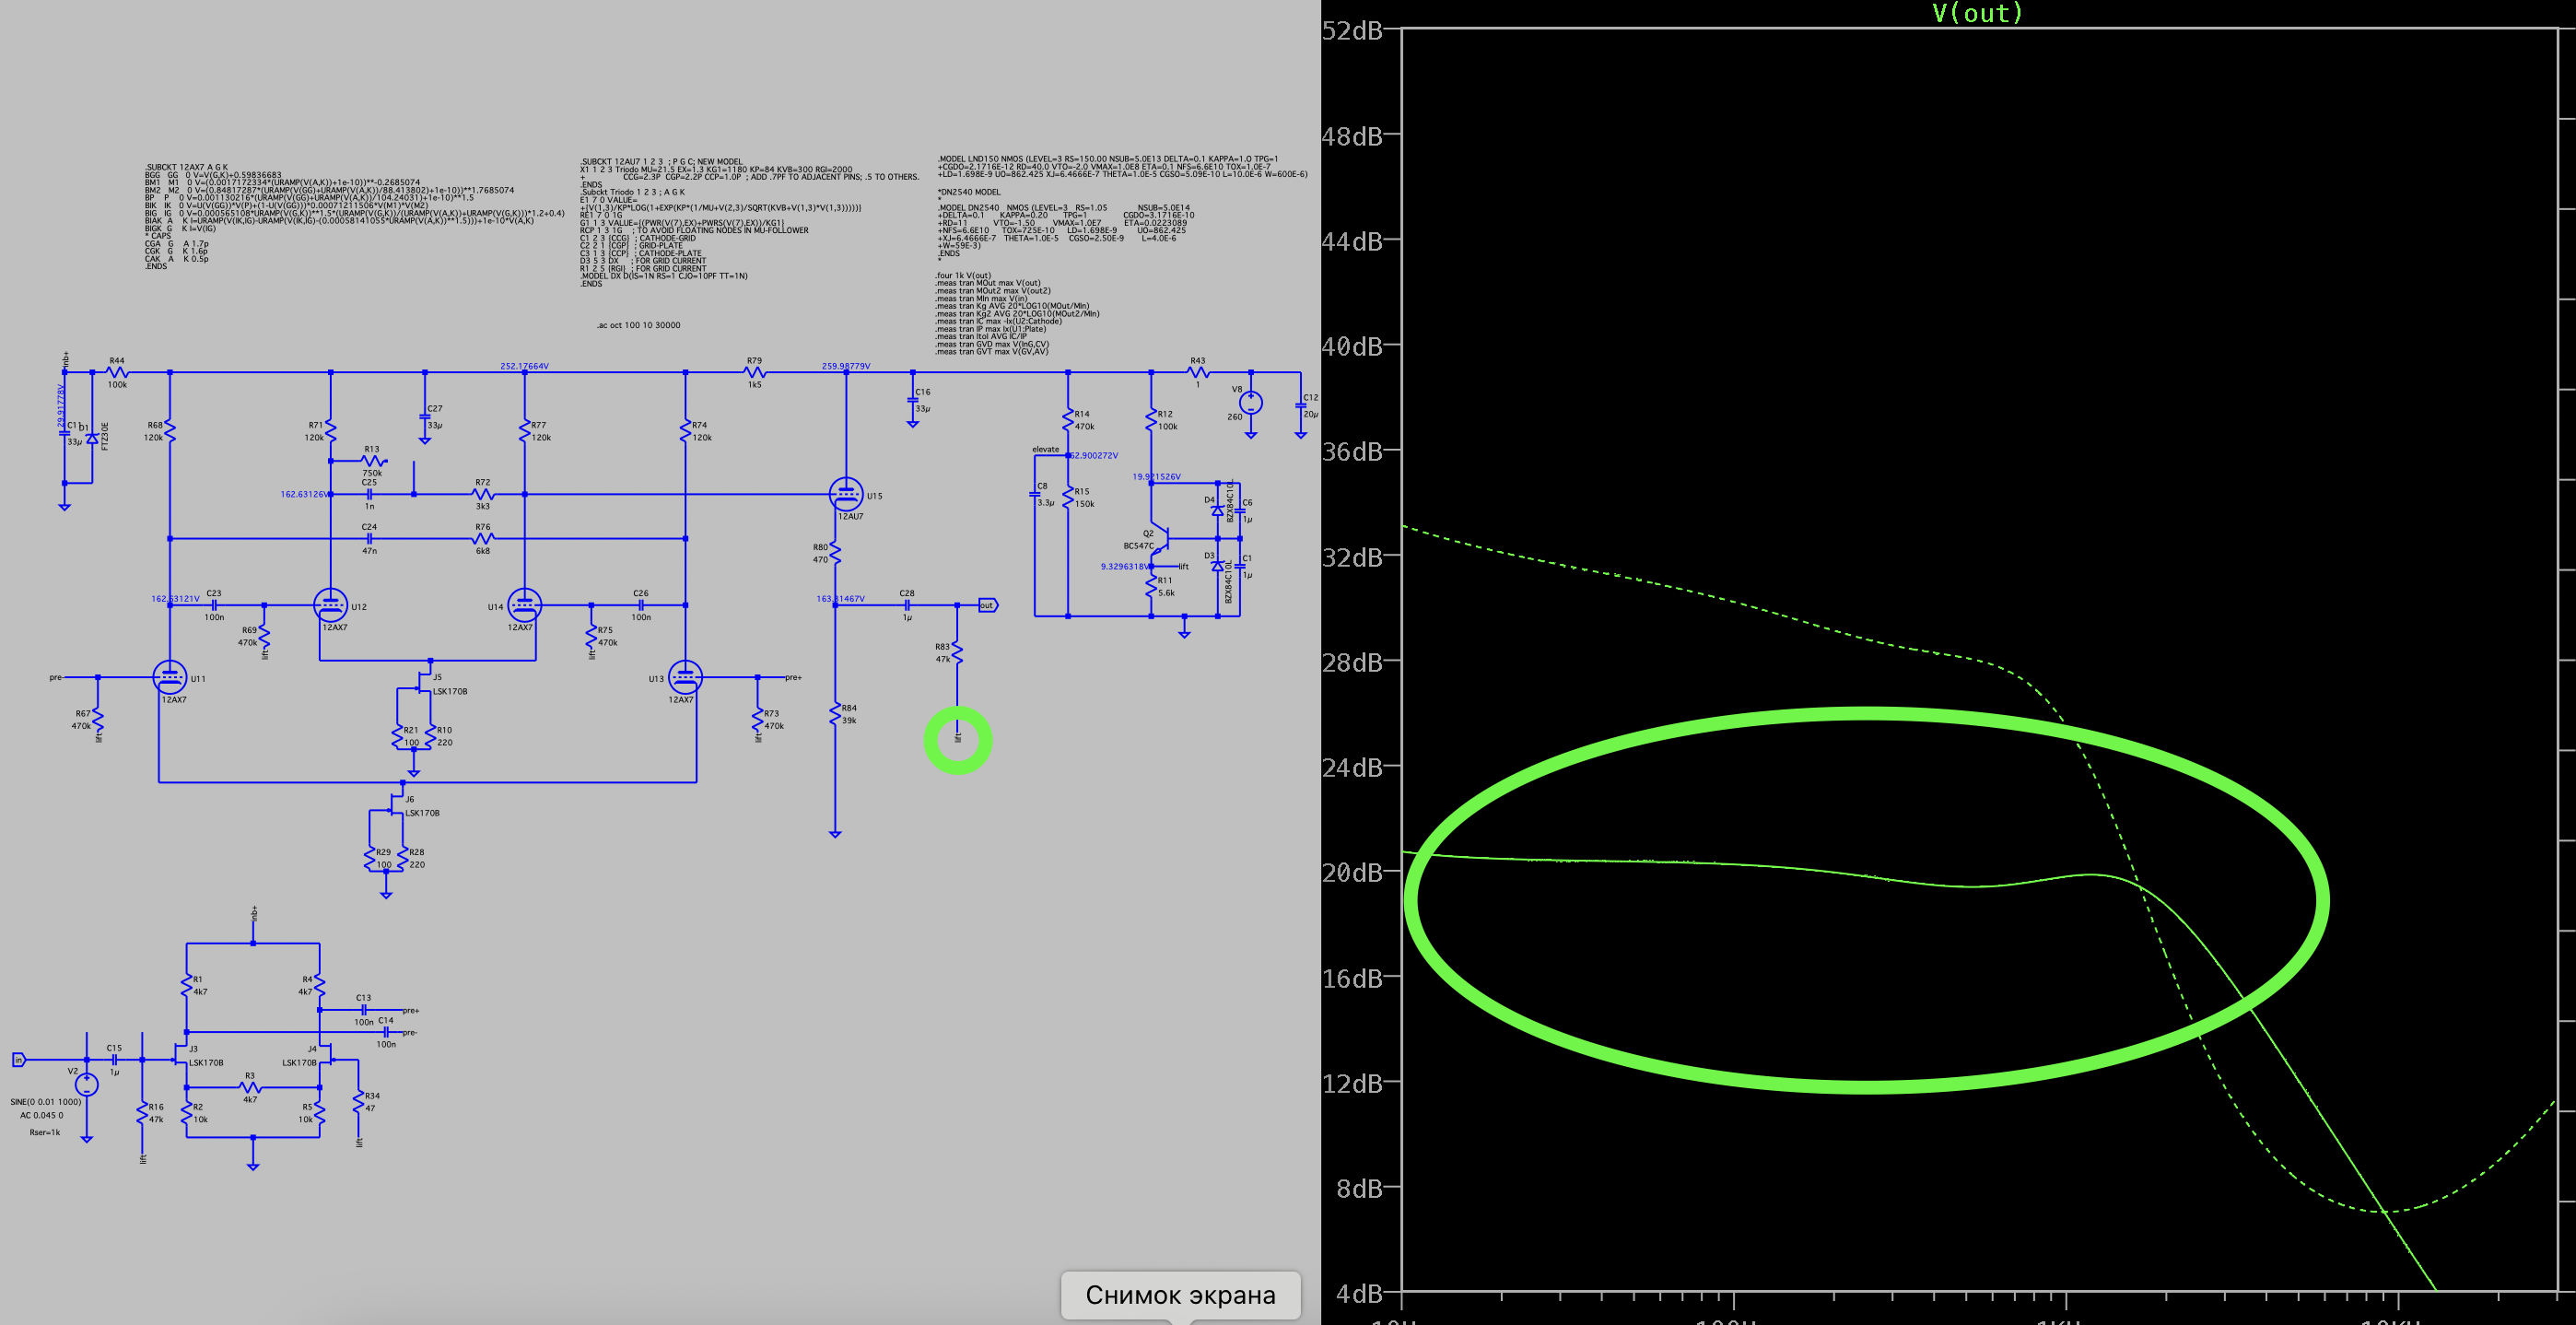This screenshot has height=1325, width=2576.
Task: Select resistor R83 47k above lift node
Action: pyautogui.click(x=957, y=652)
